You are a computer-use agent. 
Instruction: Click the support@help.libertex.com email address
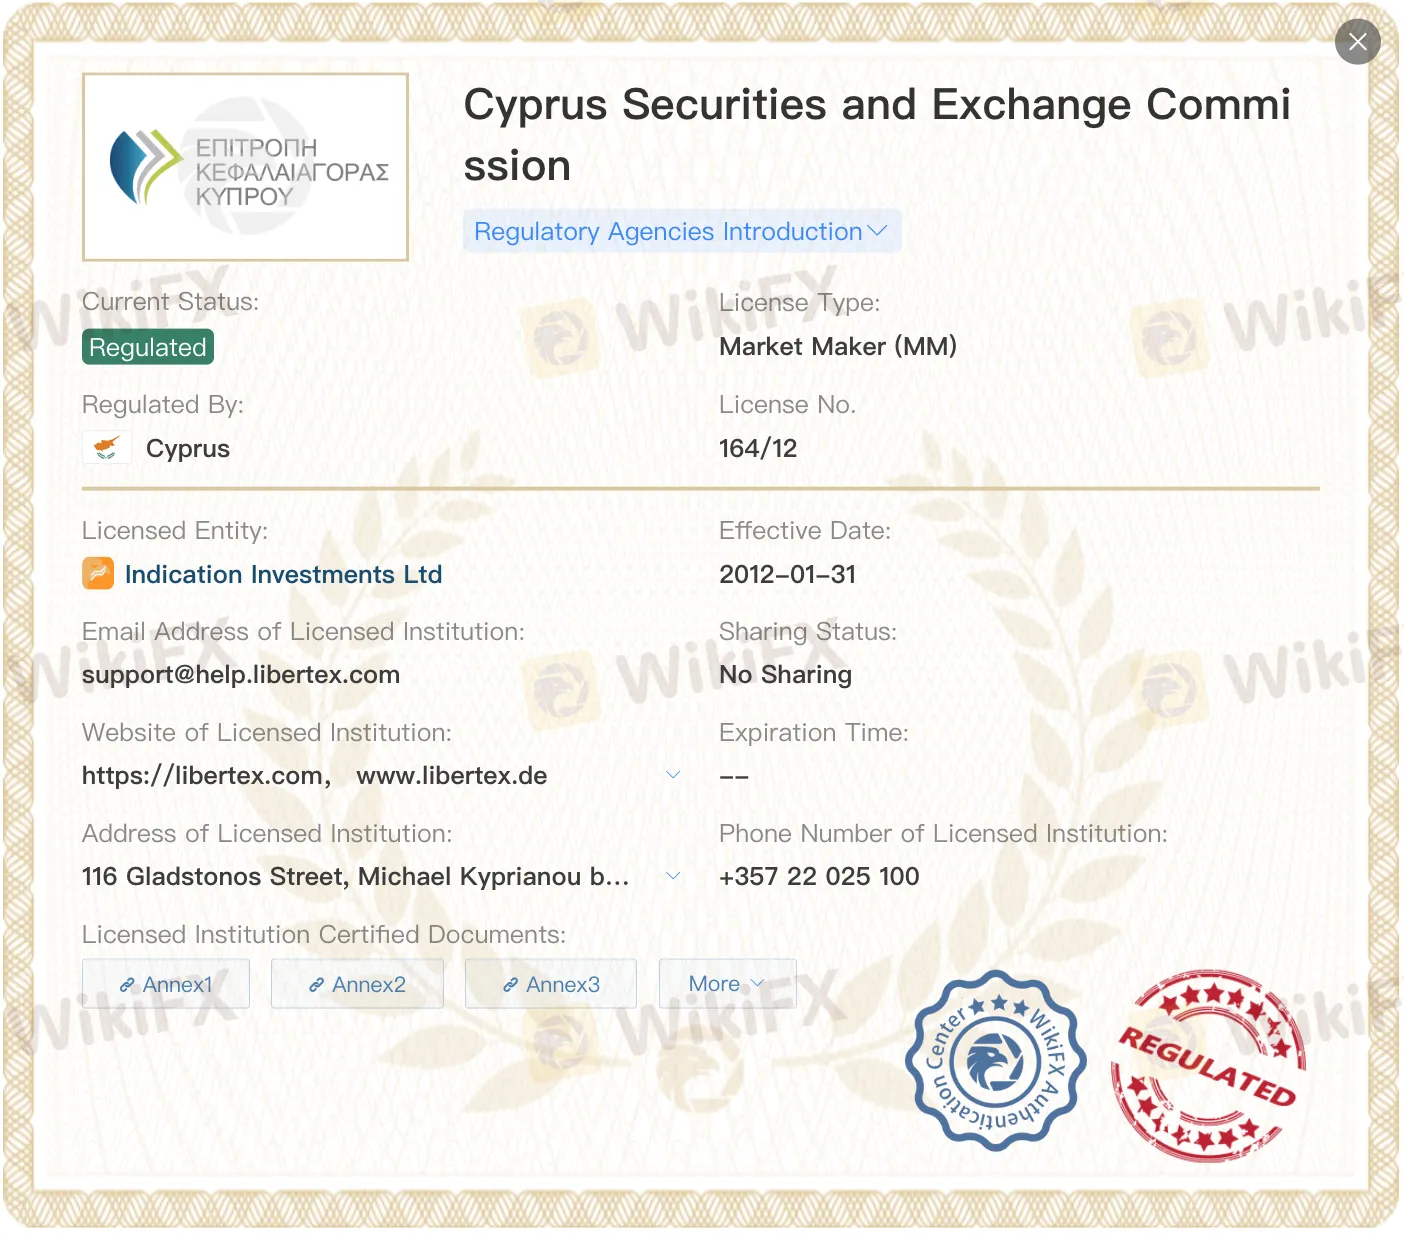241,675
